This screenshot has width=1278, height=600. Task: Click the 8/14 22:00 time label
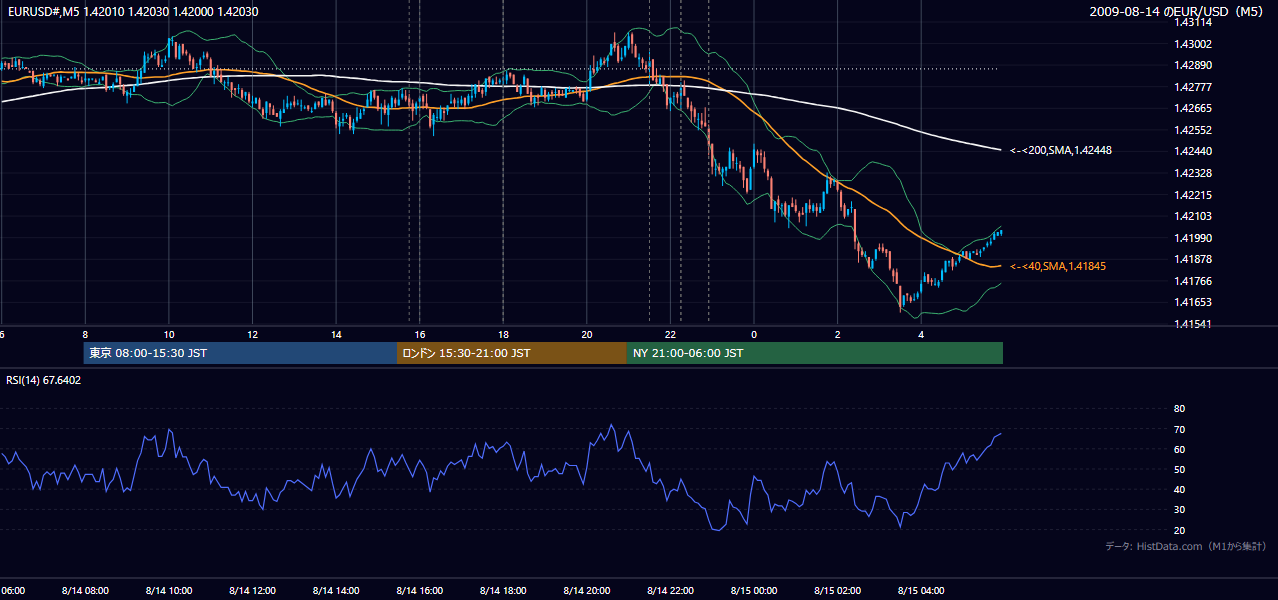point(671,591)
